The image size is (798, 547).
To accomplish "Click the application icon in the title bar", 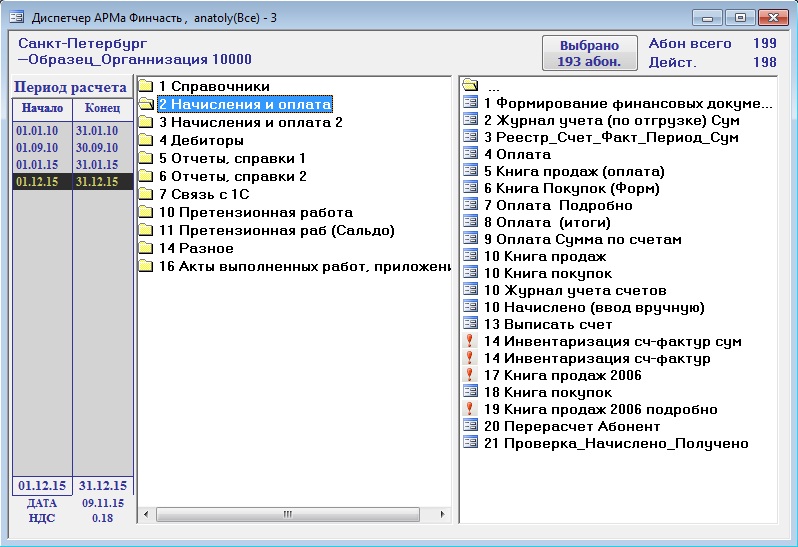I will [x=15, y=17].
